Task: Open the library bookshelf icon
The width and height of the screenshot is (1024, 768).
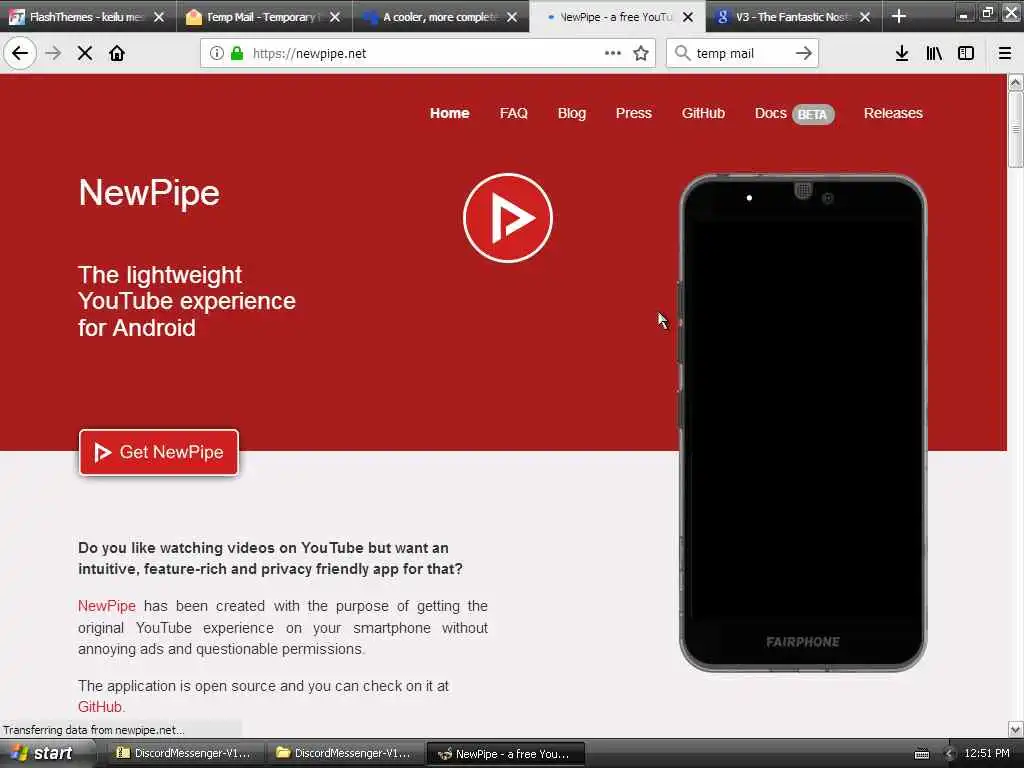Action: pos(934,53)
